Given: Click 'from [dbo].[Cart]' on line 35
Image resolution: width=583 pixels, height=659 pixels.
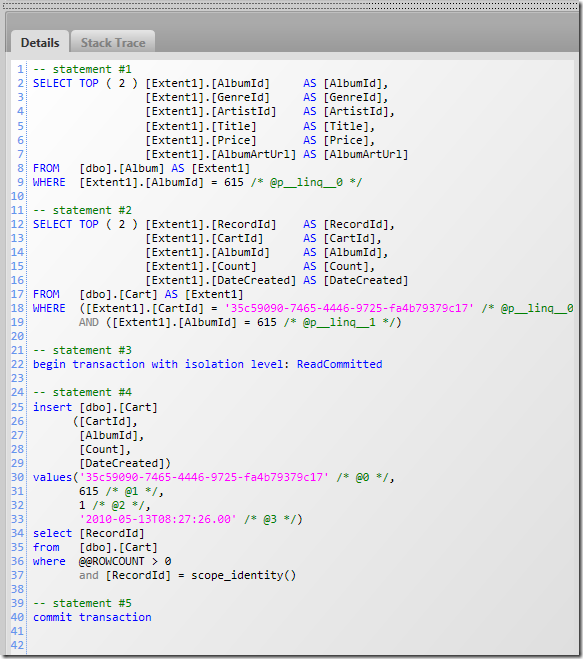Looking at the screenshot, I should click(95, 548).
